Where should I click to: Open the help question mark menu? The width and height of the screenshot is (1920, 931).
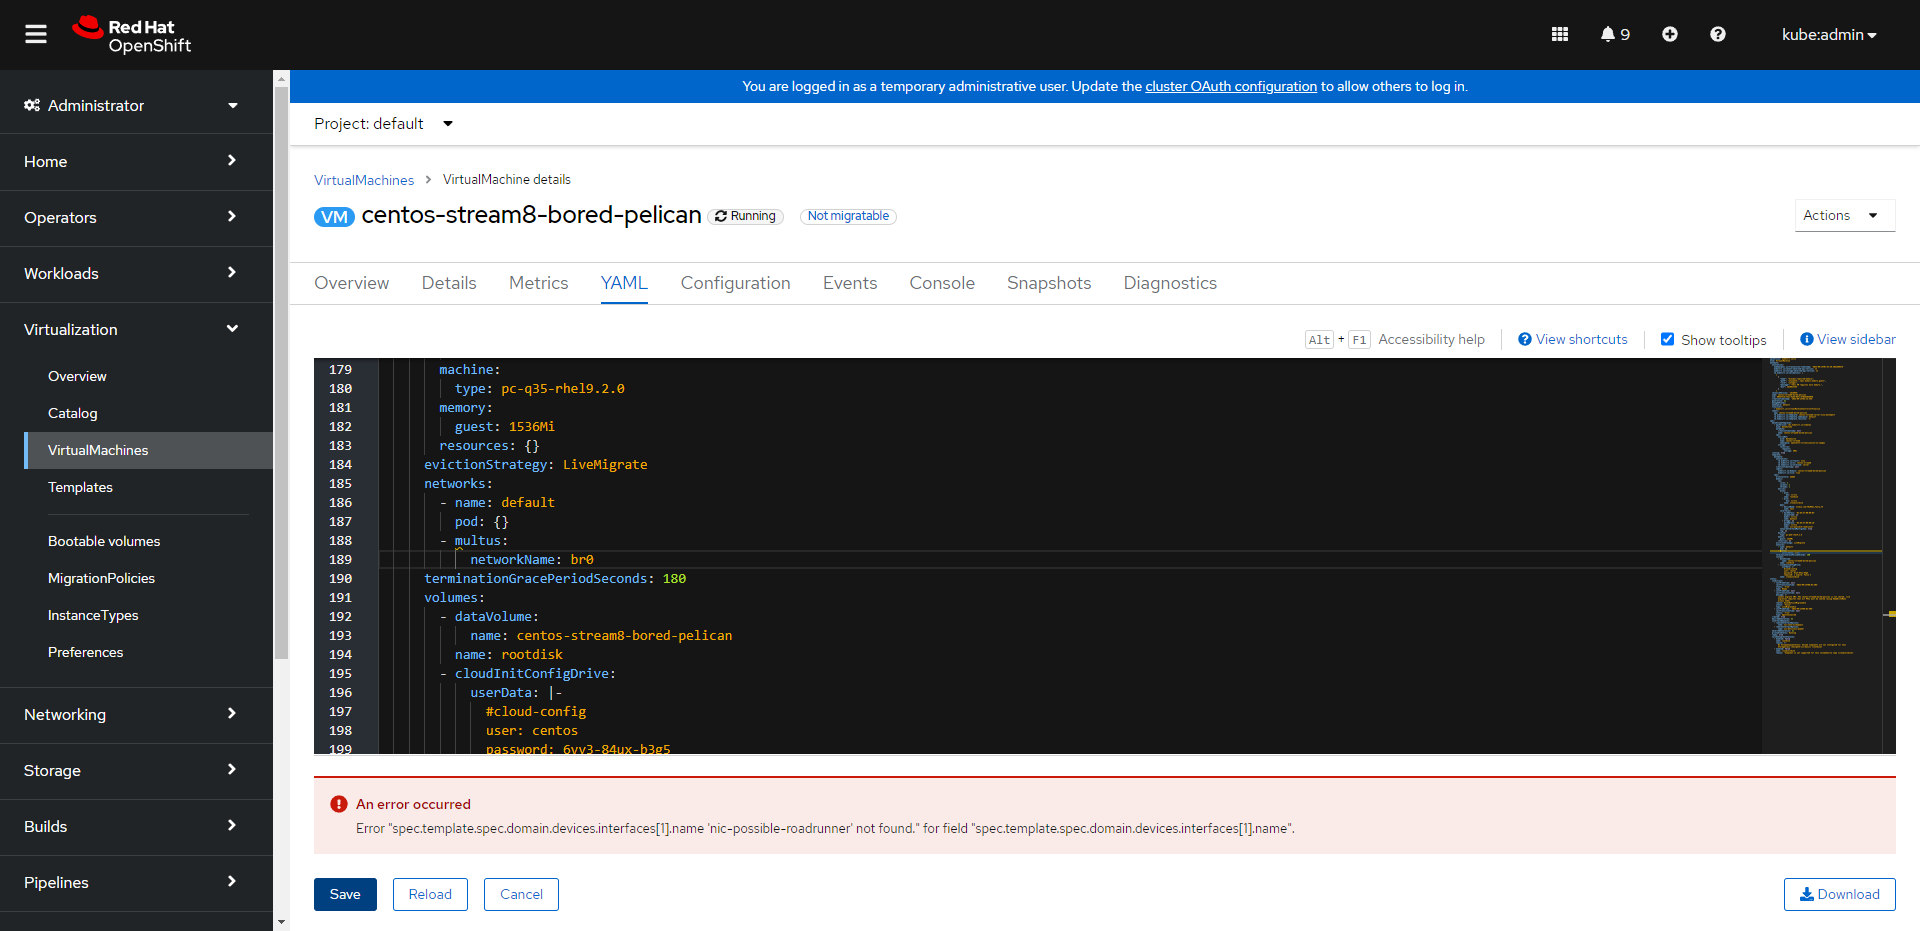tap(1718, 34)
